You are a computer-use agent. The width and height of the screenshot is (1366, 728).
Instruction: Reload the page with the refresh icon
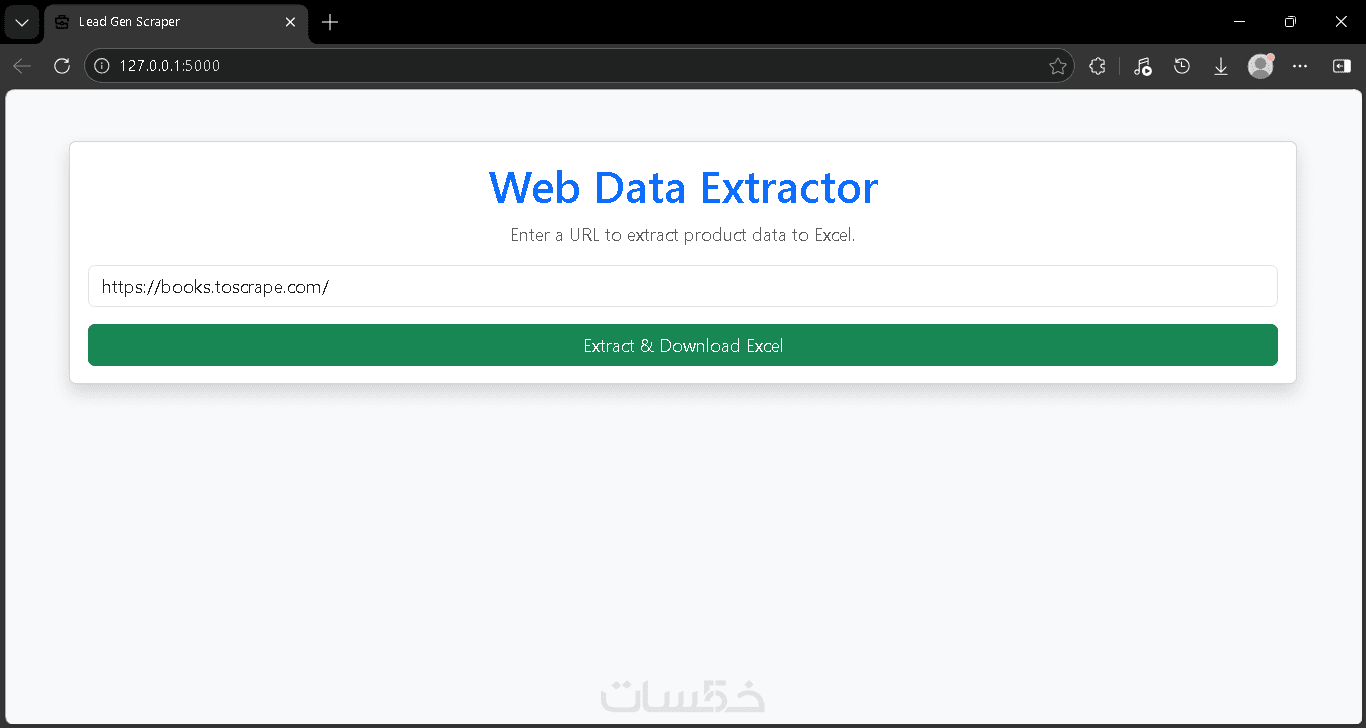(x=62, y=66)
